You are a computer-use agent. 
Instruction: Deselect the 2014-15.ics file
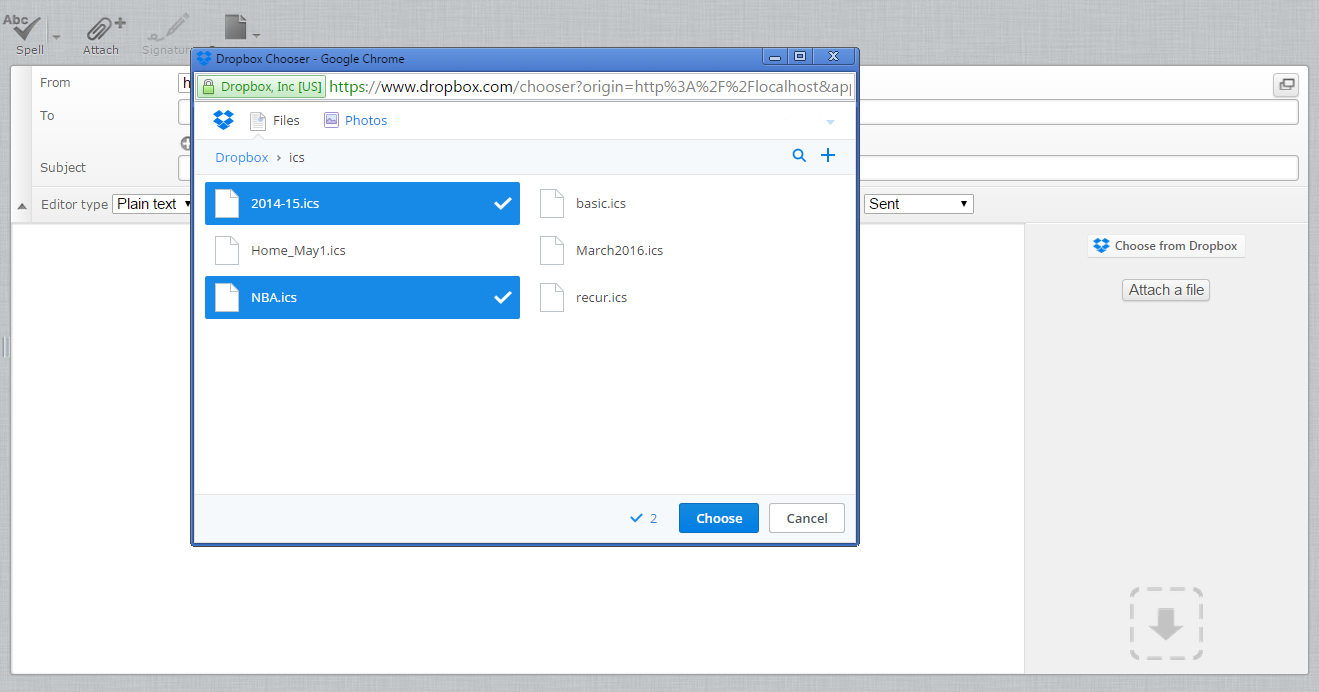click(362, 203)
